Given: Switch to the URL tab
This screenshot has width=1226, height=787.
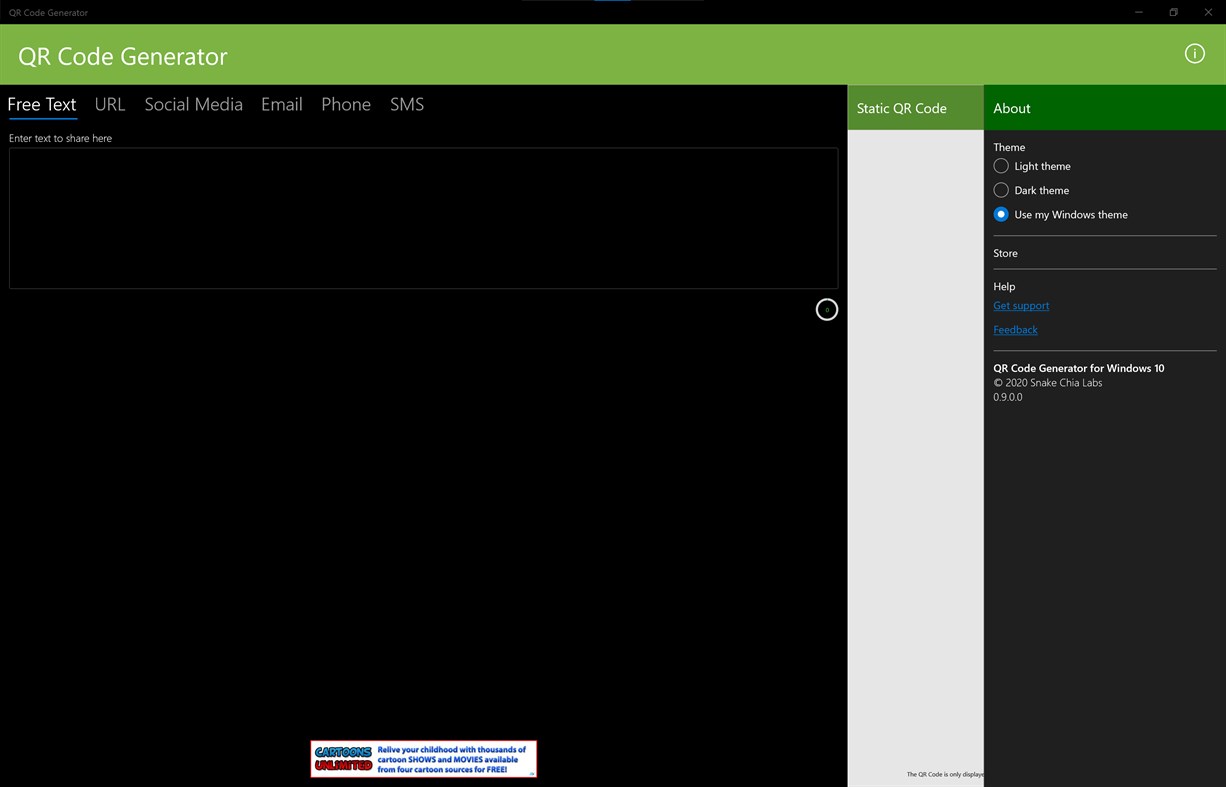Looking at the screenshot, I should 109,104.
